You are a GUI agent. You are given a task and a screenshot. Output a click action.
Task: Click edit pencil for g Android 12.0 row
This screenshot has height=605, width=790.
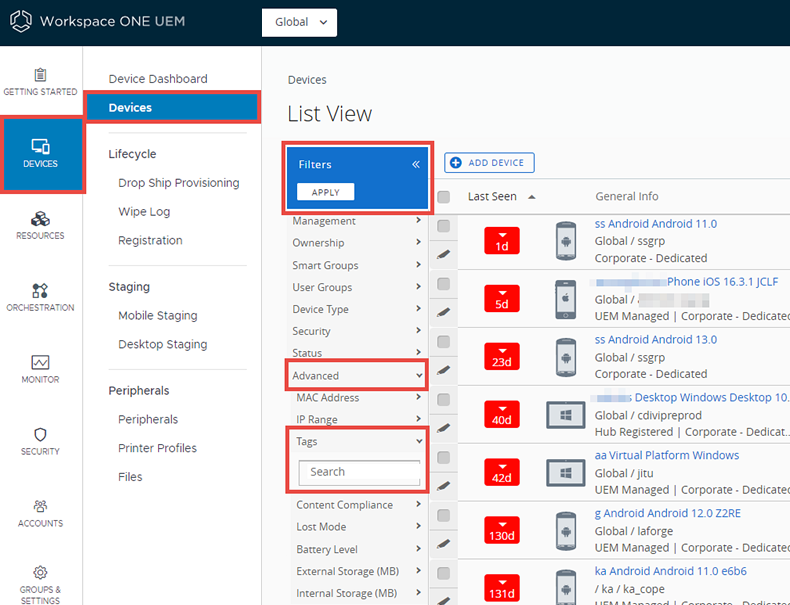click(443, 544)
